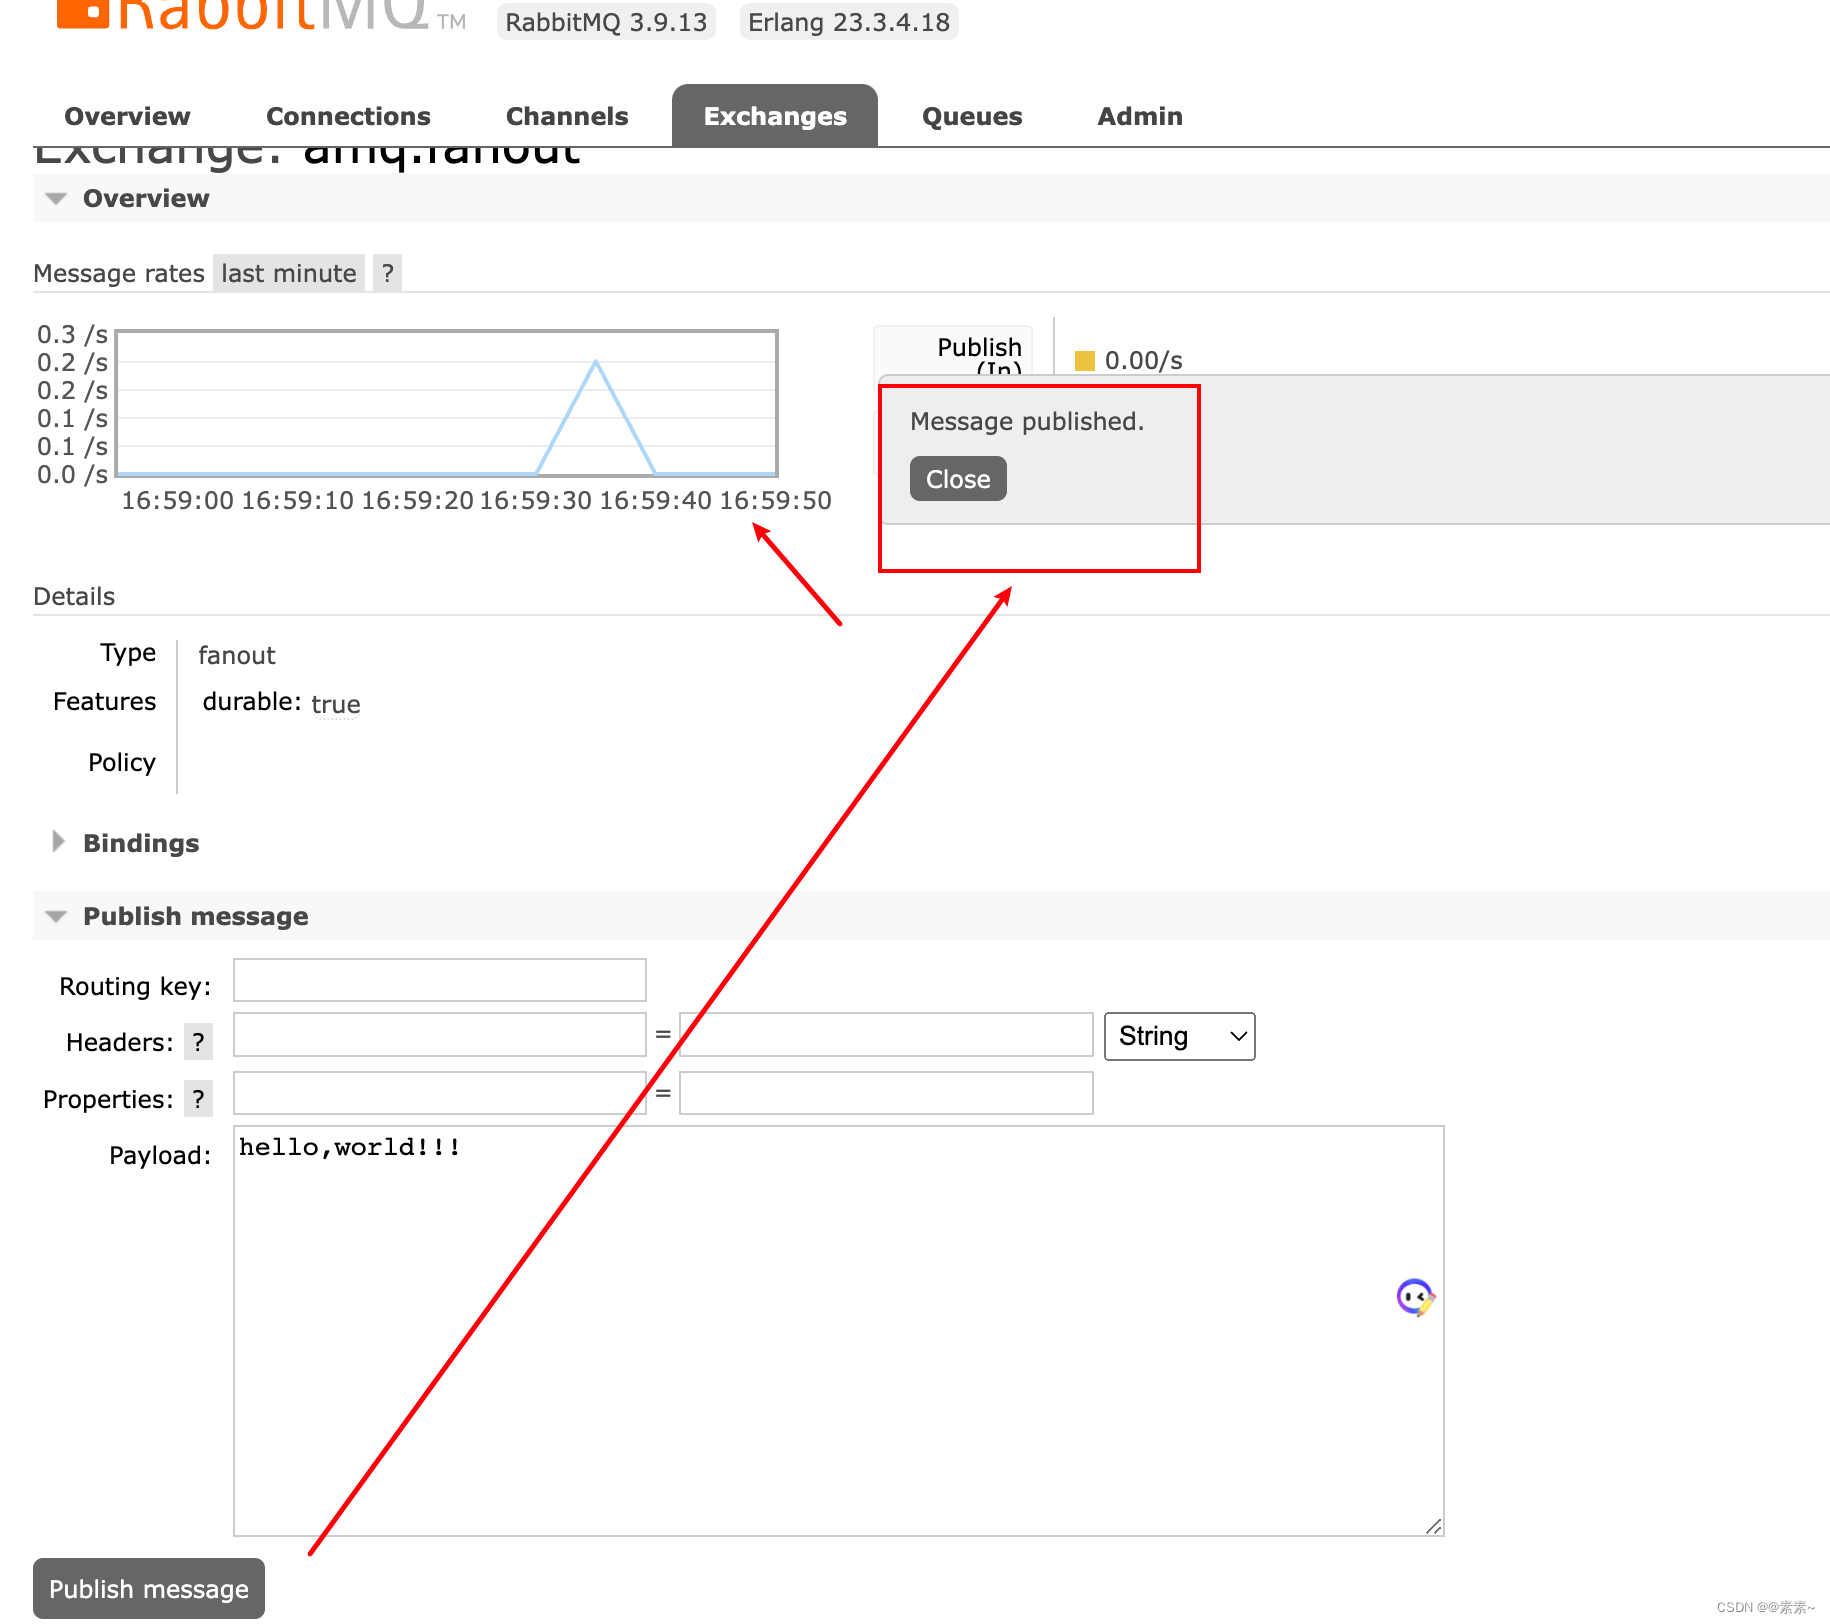The image size is (1830, 1624).
Task: Open help for Properties
Action: click(x=198, y=1099)
